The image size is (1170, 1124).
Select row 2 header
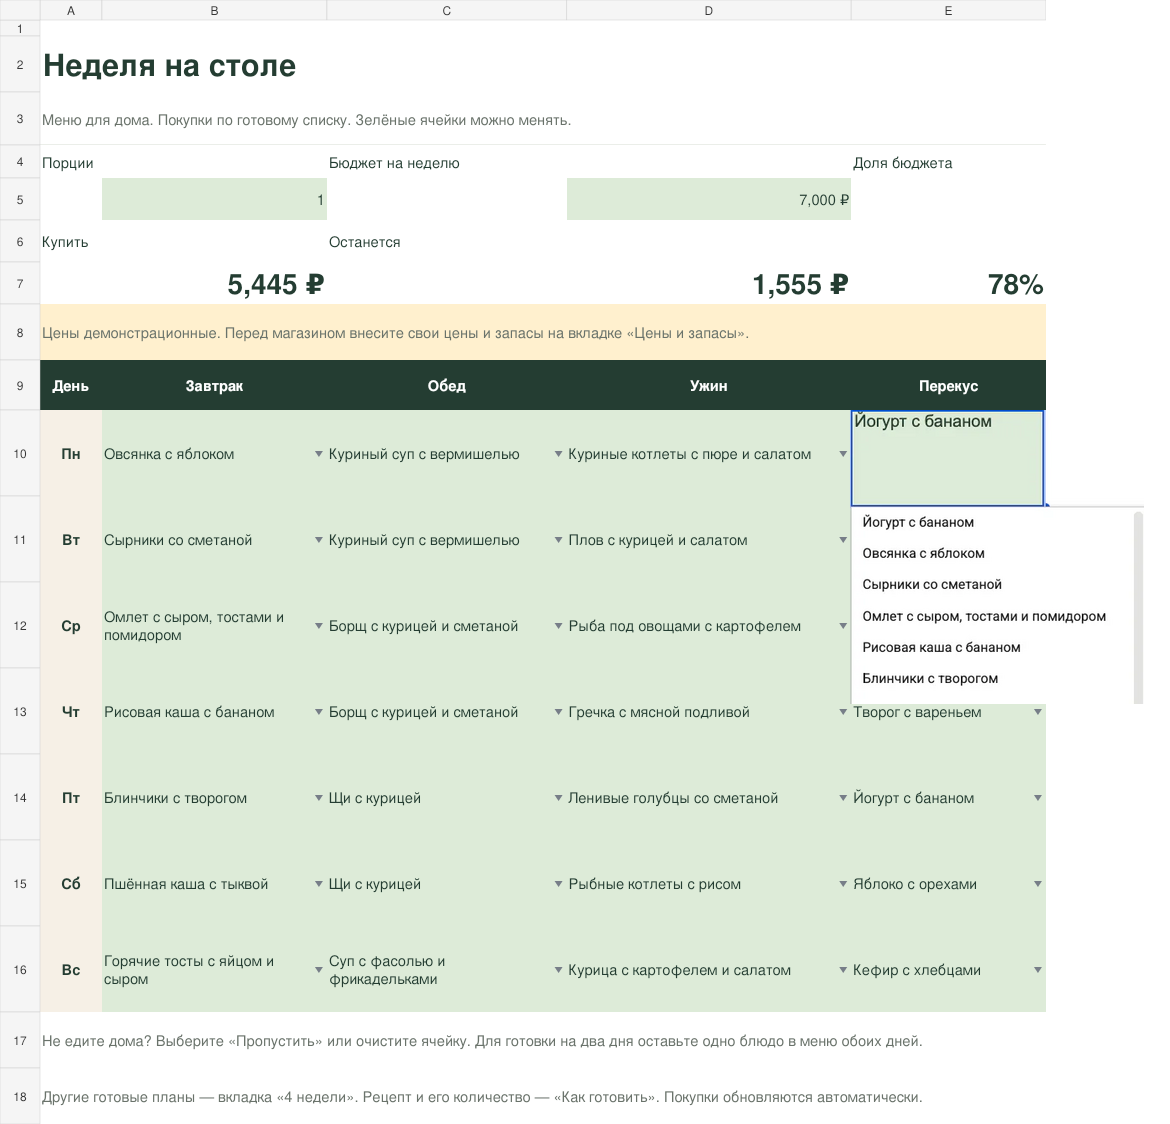point(20,65)
